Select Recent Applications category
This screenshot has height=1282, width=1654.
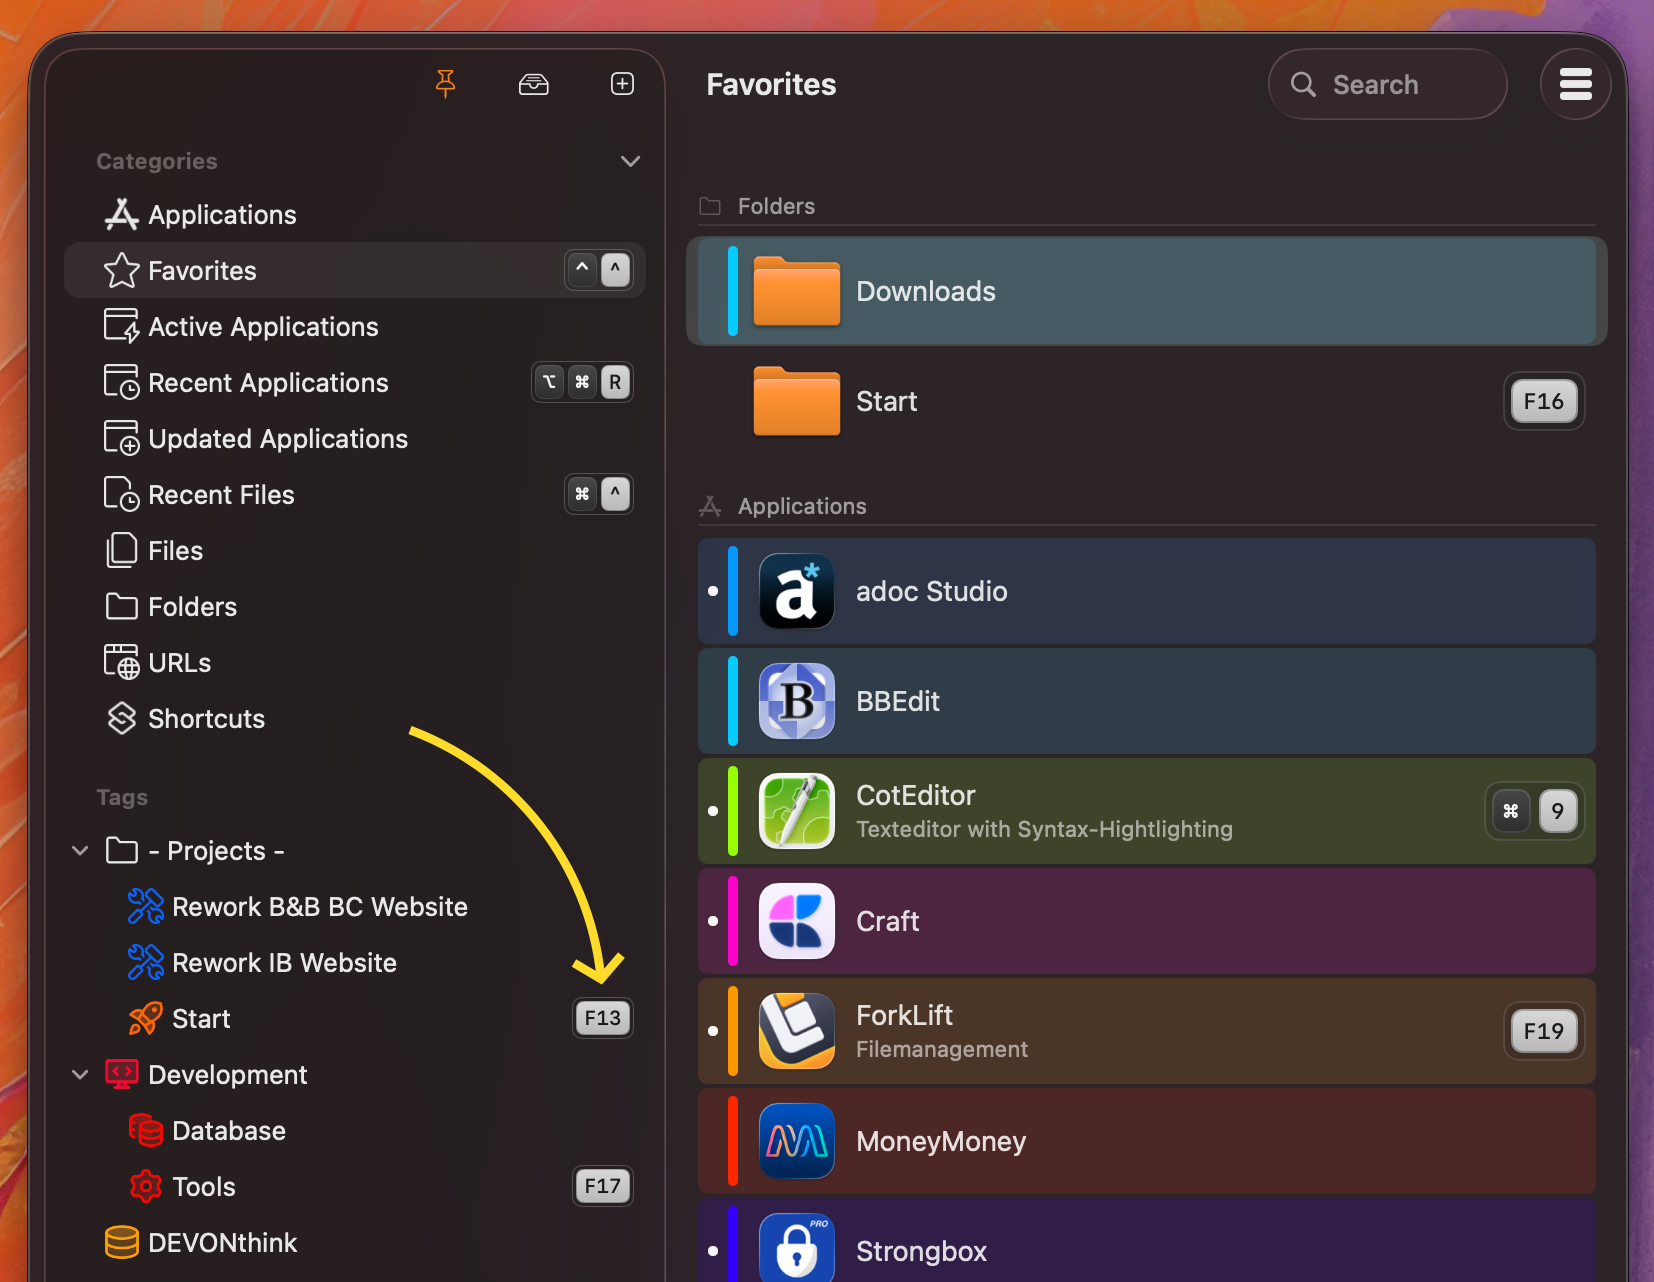[x=268, y=383]
